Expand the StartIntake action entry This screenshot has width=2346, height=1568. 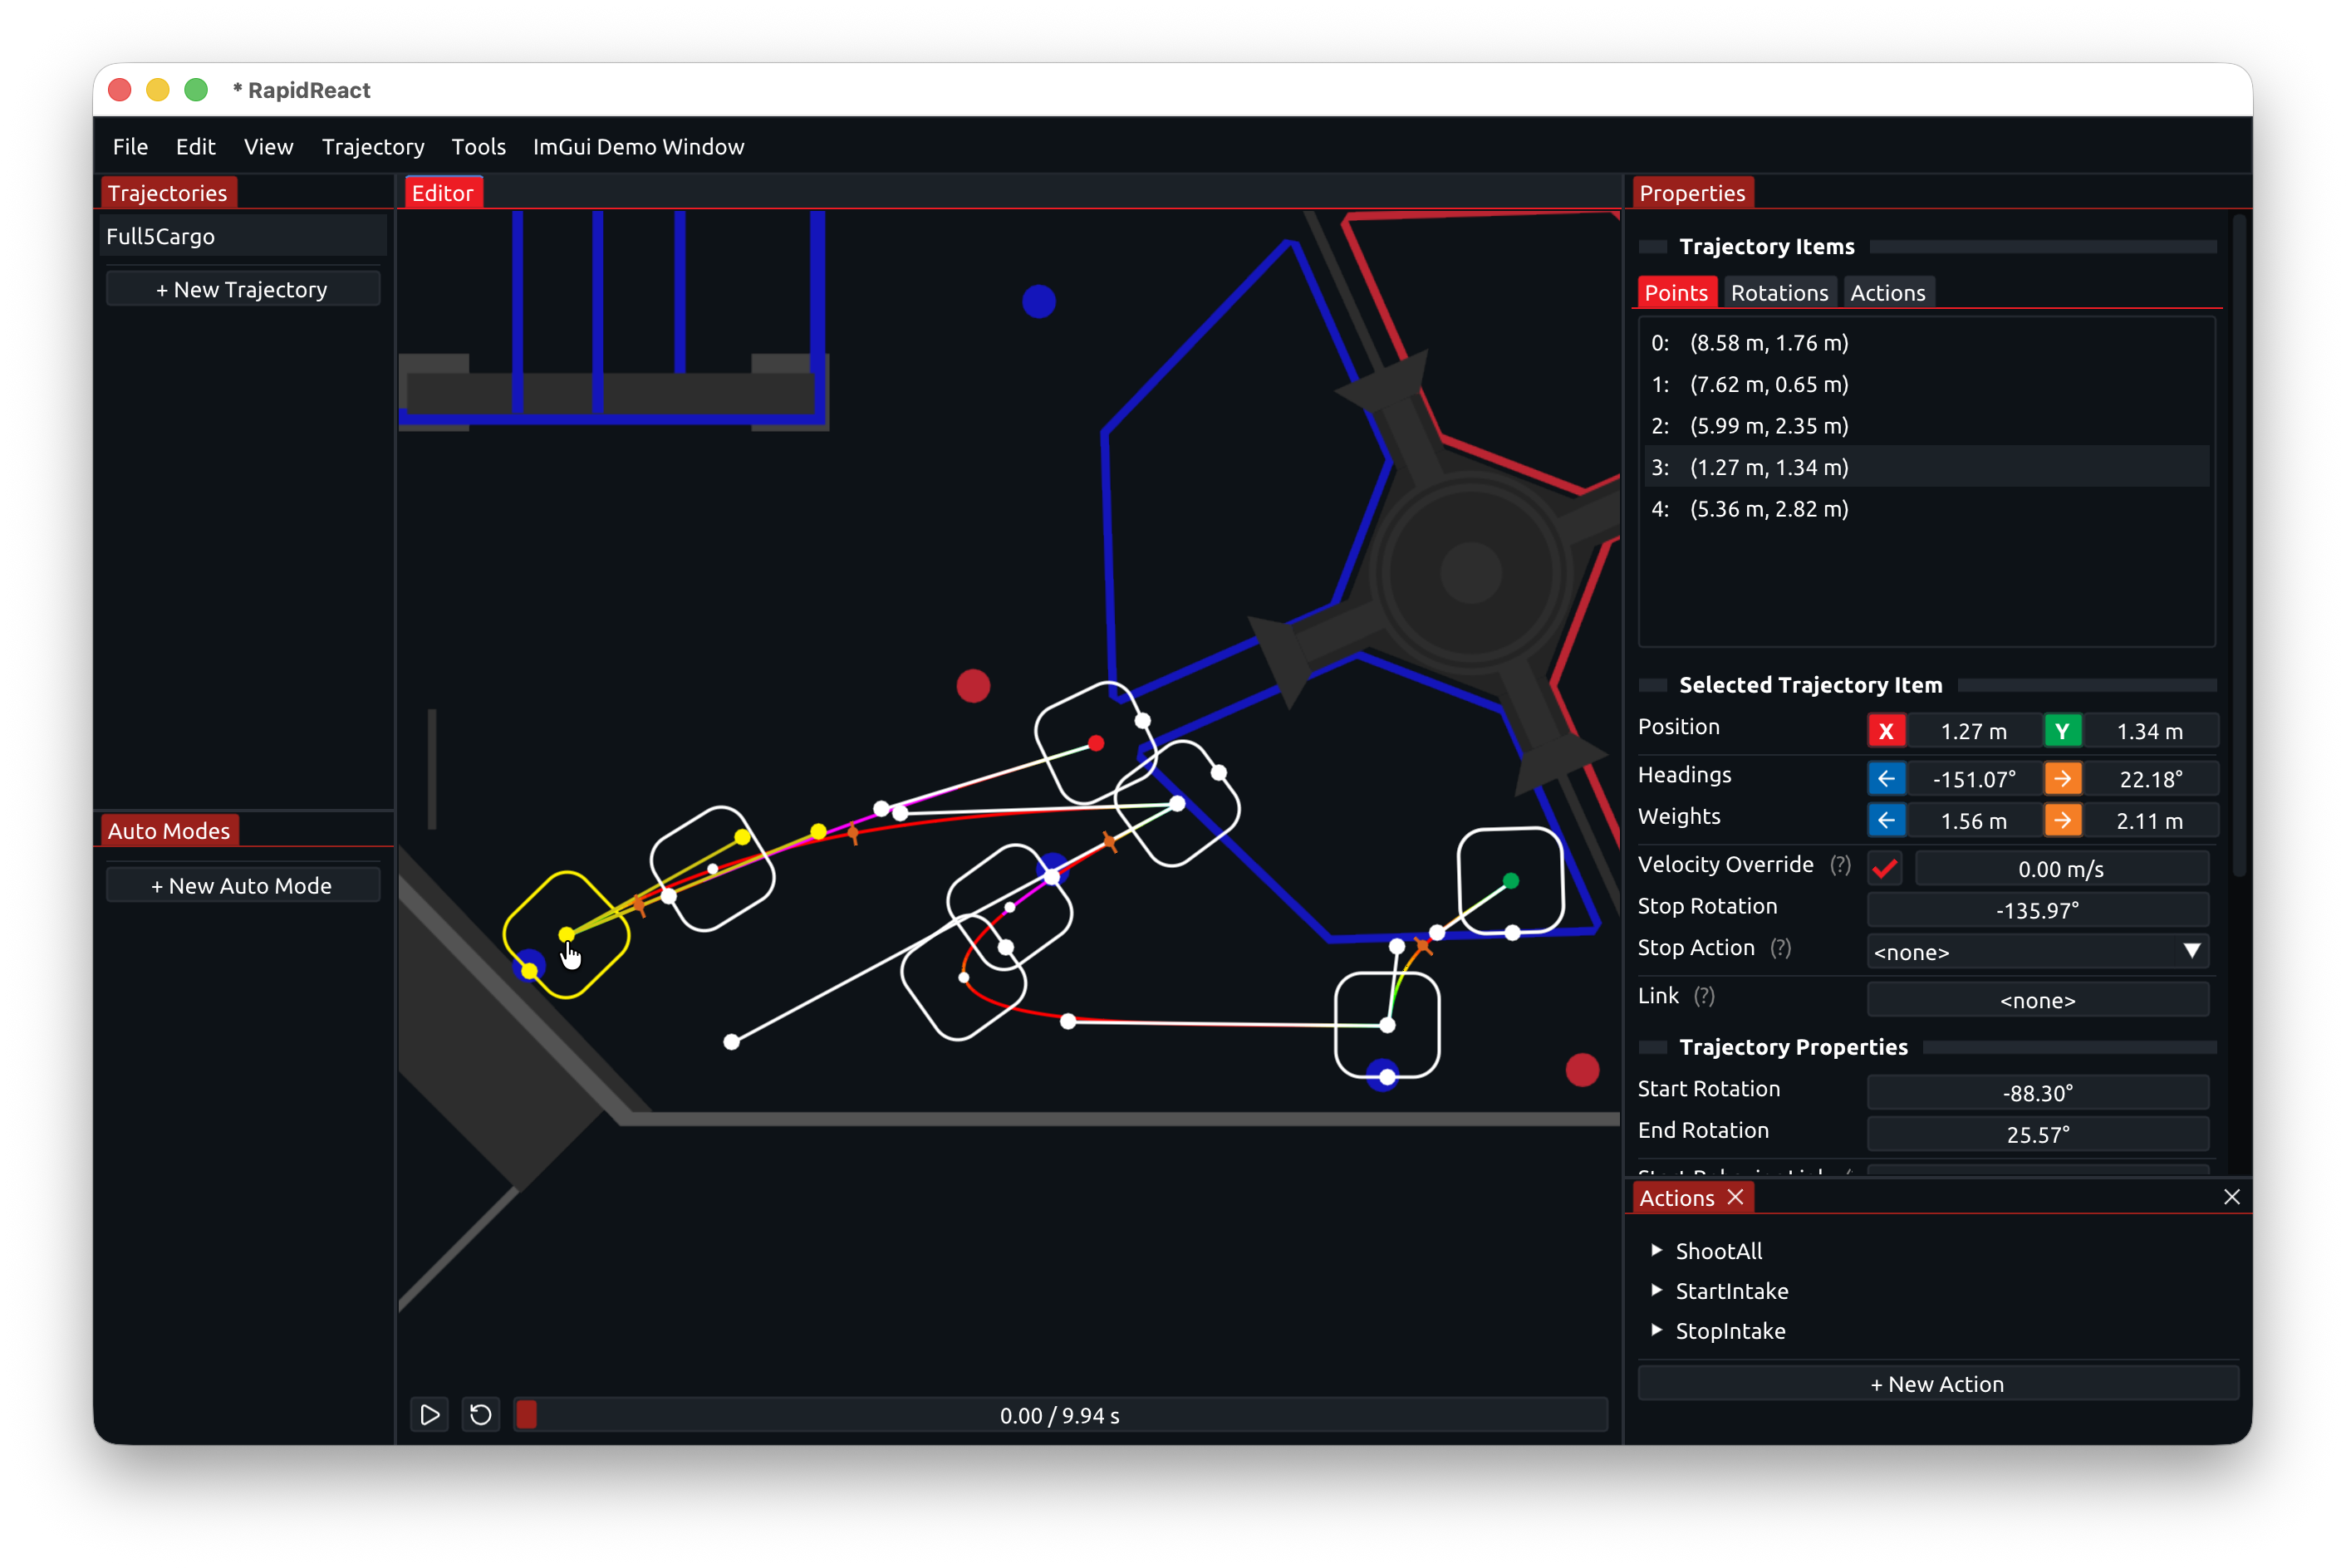pyautogui.click(x=1659, y=1291)
